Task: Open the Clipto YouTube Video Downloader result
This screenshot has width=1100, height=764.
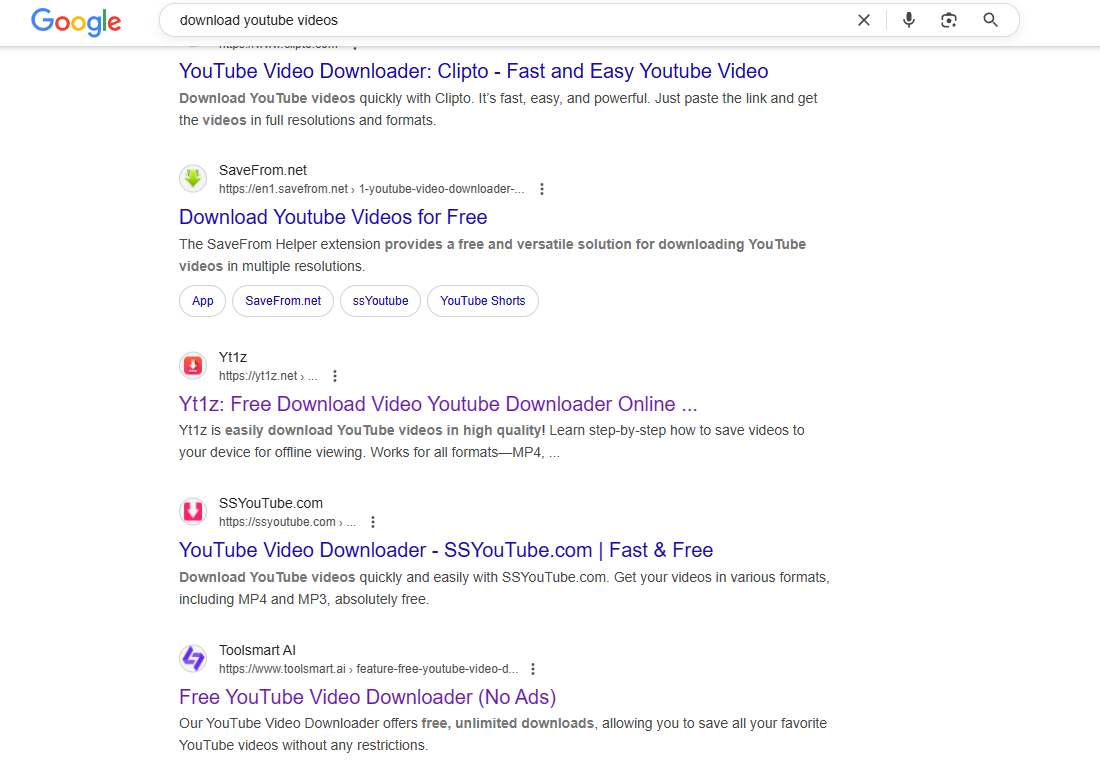Action: click(x=474, y=71)
